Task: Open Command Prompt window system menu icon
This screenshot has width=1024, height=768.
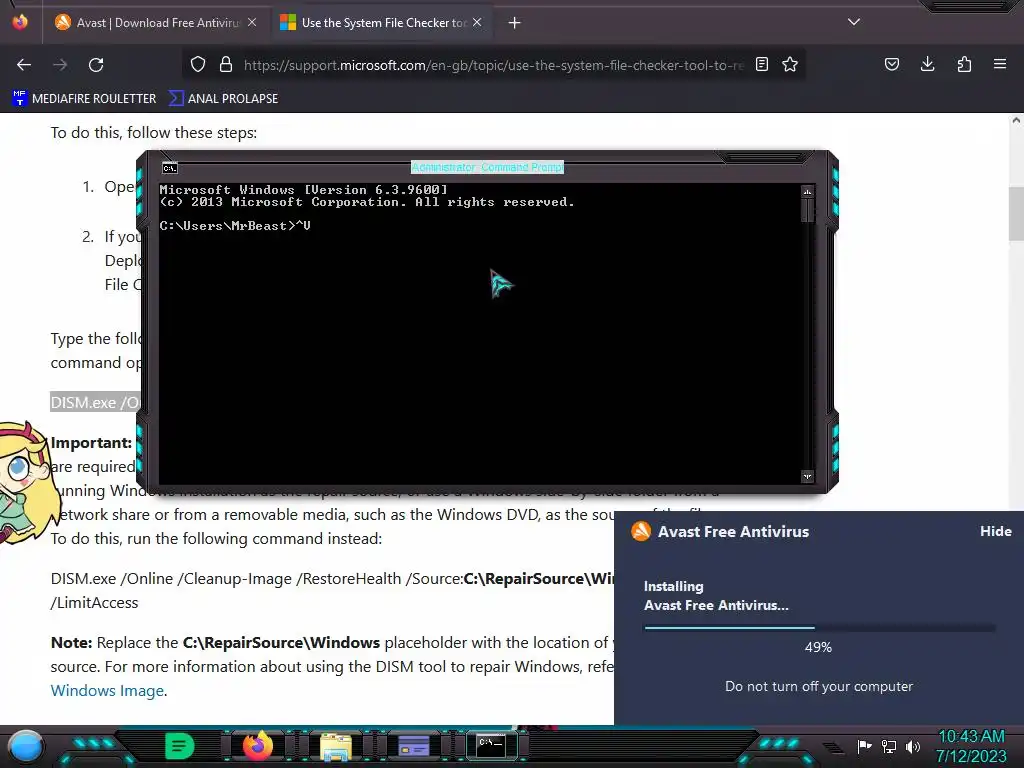Action: click(170, 168)
